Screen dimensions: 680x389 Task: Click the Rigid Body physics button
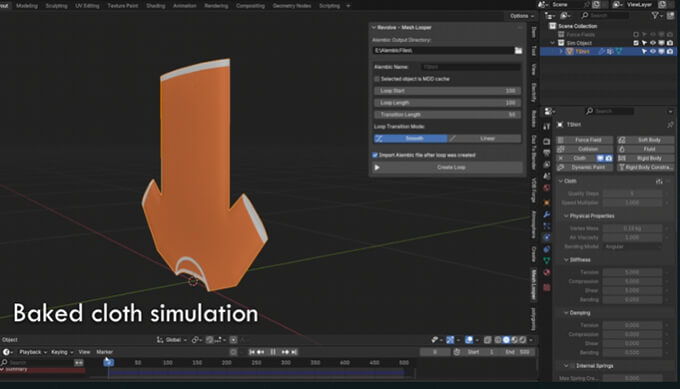[x=646, y=158]
